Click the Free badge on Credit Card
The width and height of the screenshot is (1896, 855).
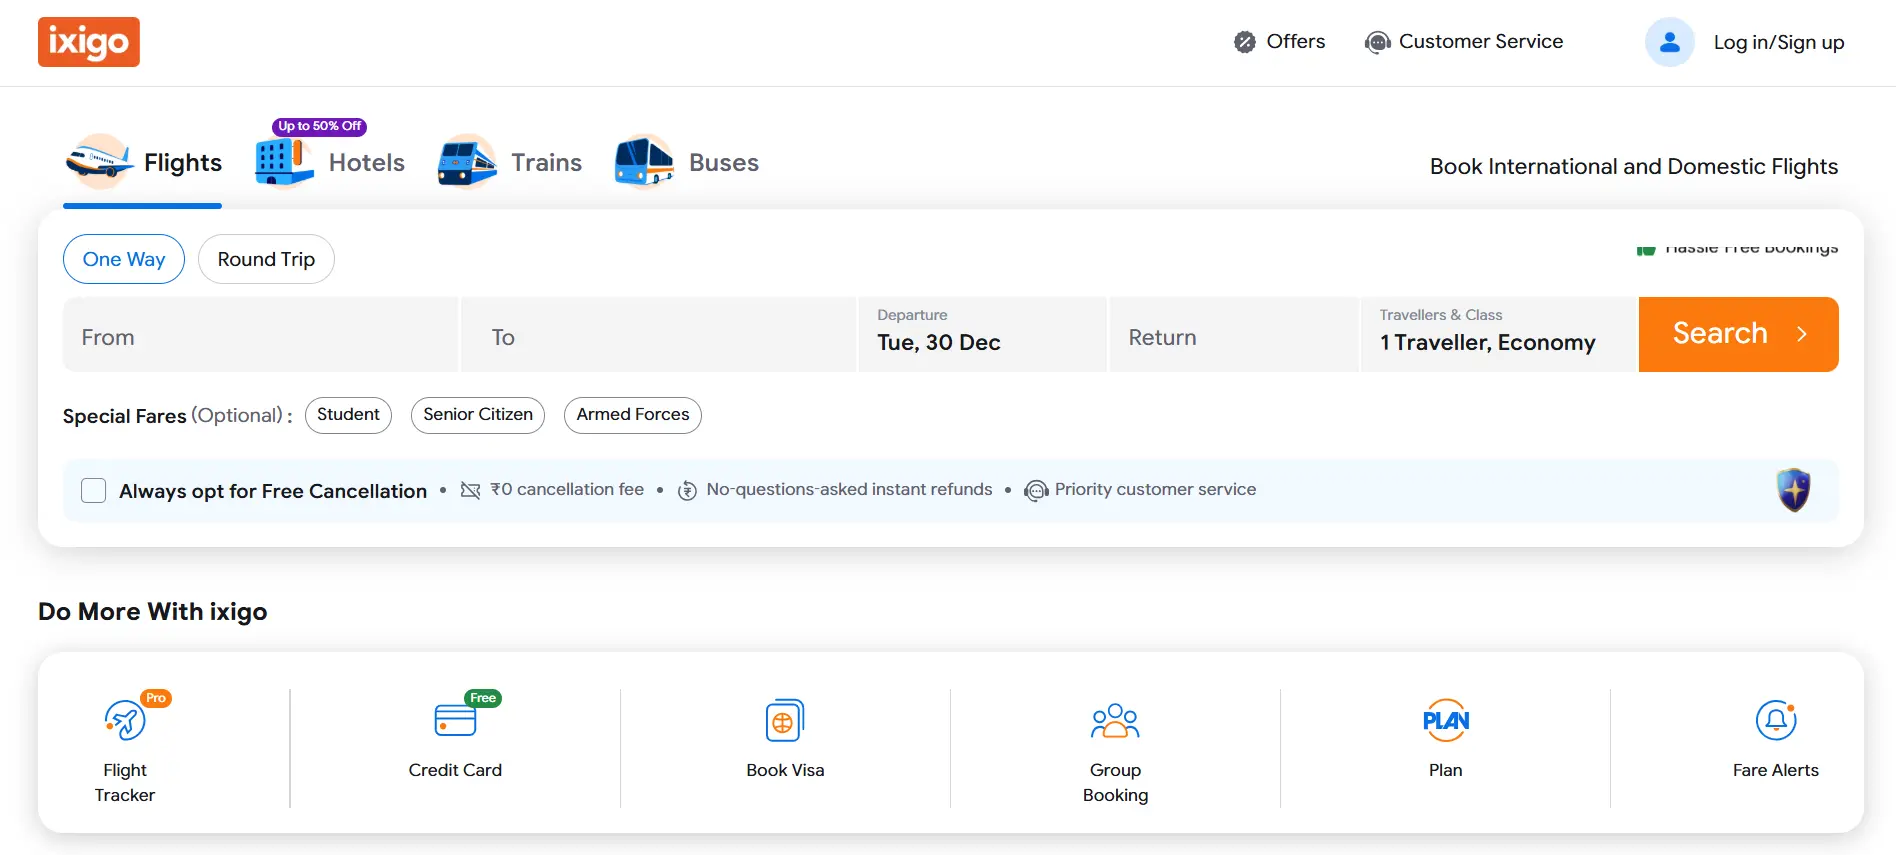point(483,698)
